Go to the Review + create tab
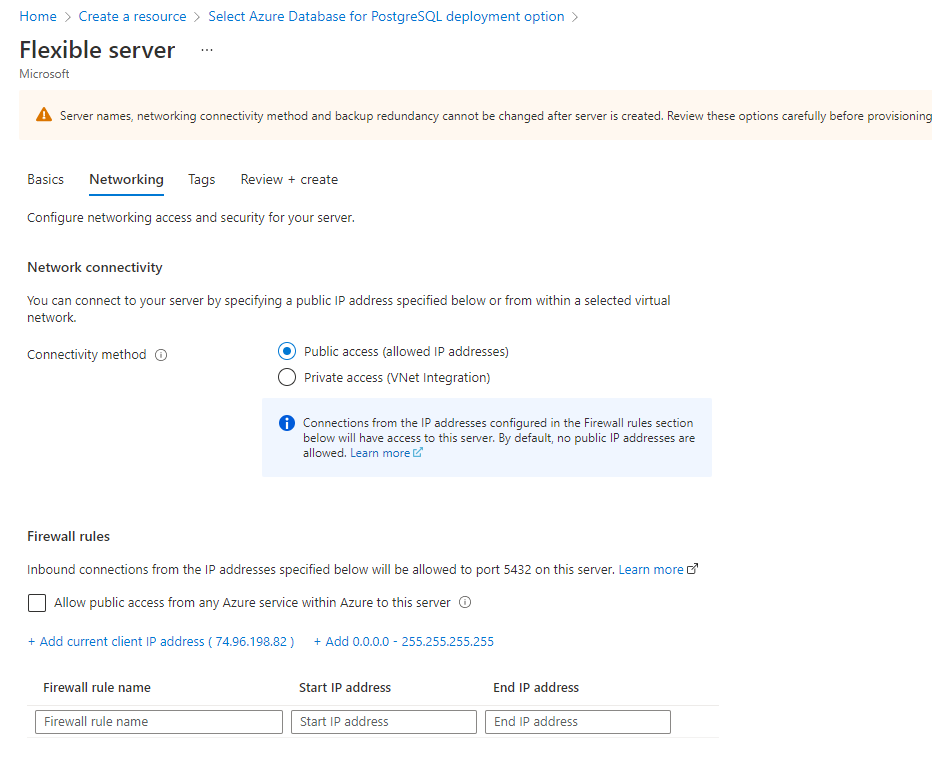The width and height of the screenshot is (947, 766). (x=289, y=179)
